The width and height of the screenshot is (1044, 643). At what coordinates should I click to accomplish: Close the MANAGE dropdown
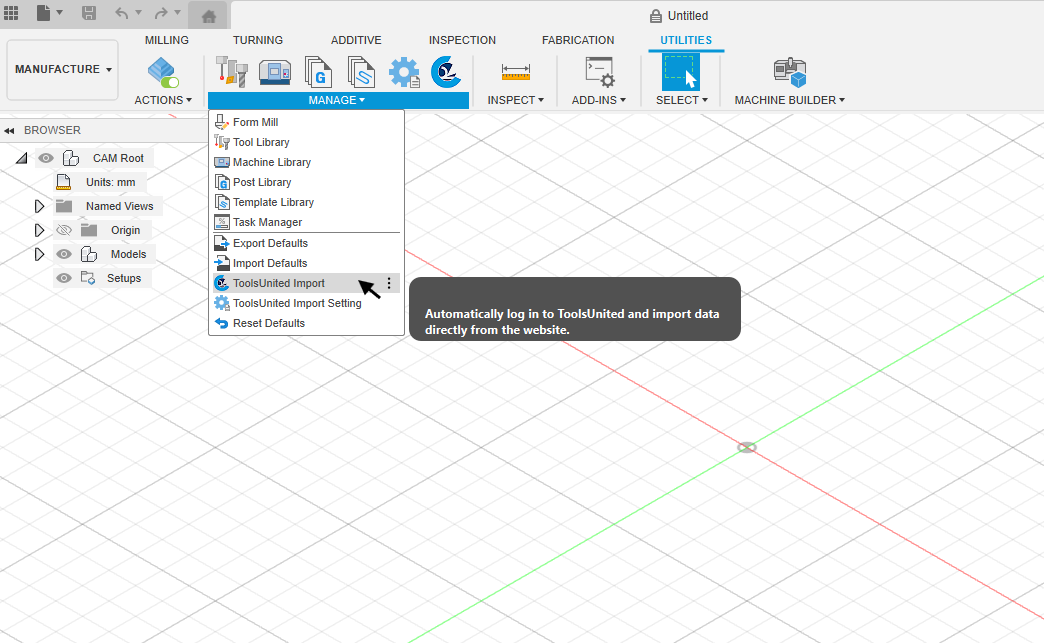pyautogui.click(x=337, y=100)
